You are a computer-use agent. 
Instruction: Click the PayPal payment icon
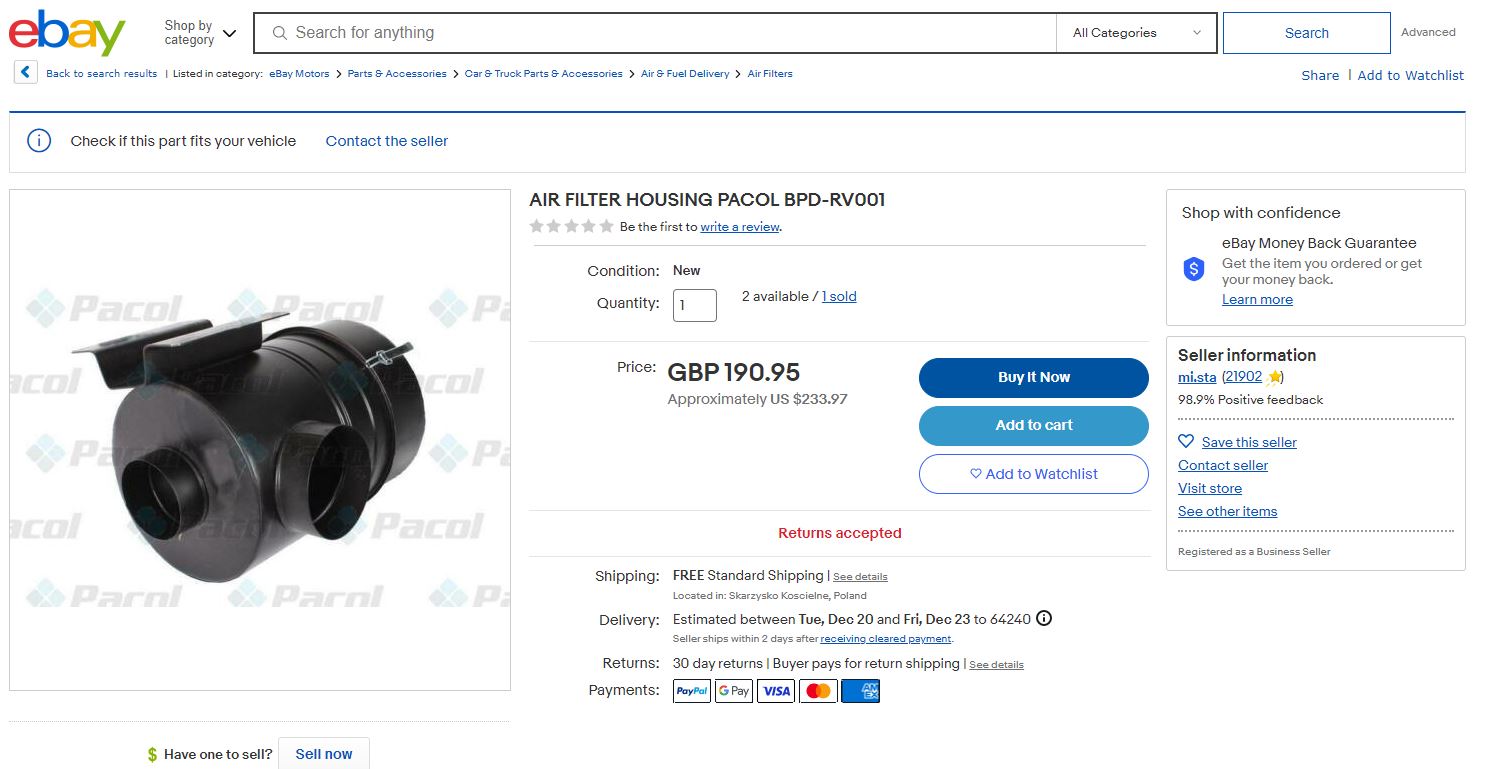click(x=692, y=691)
